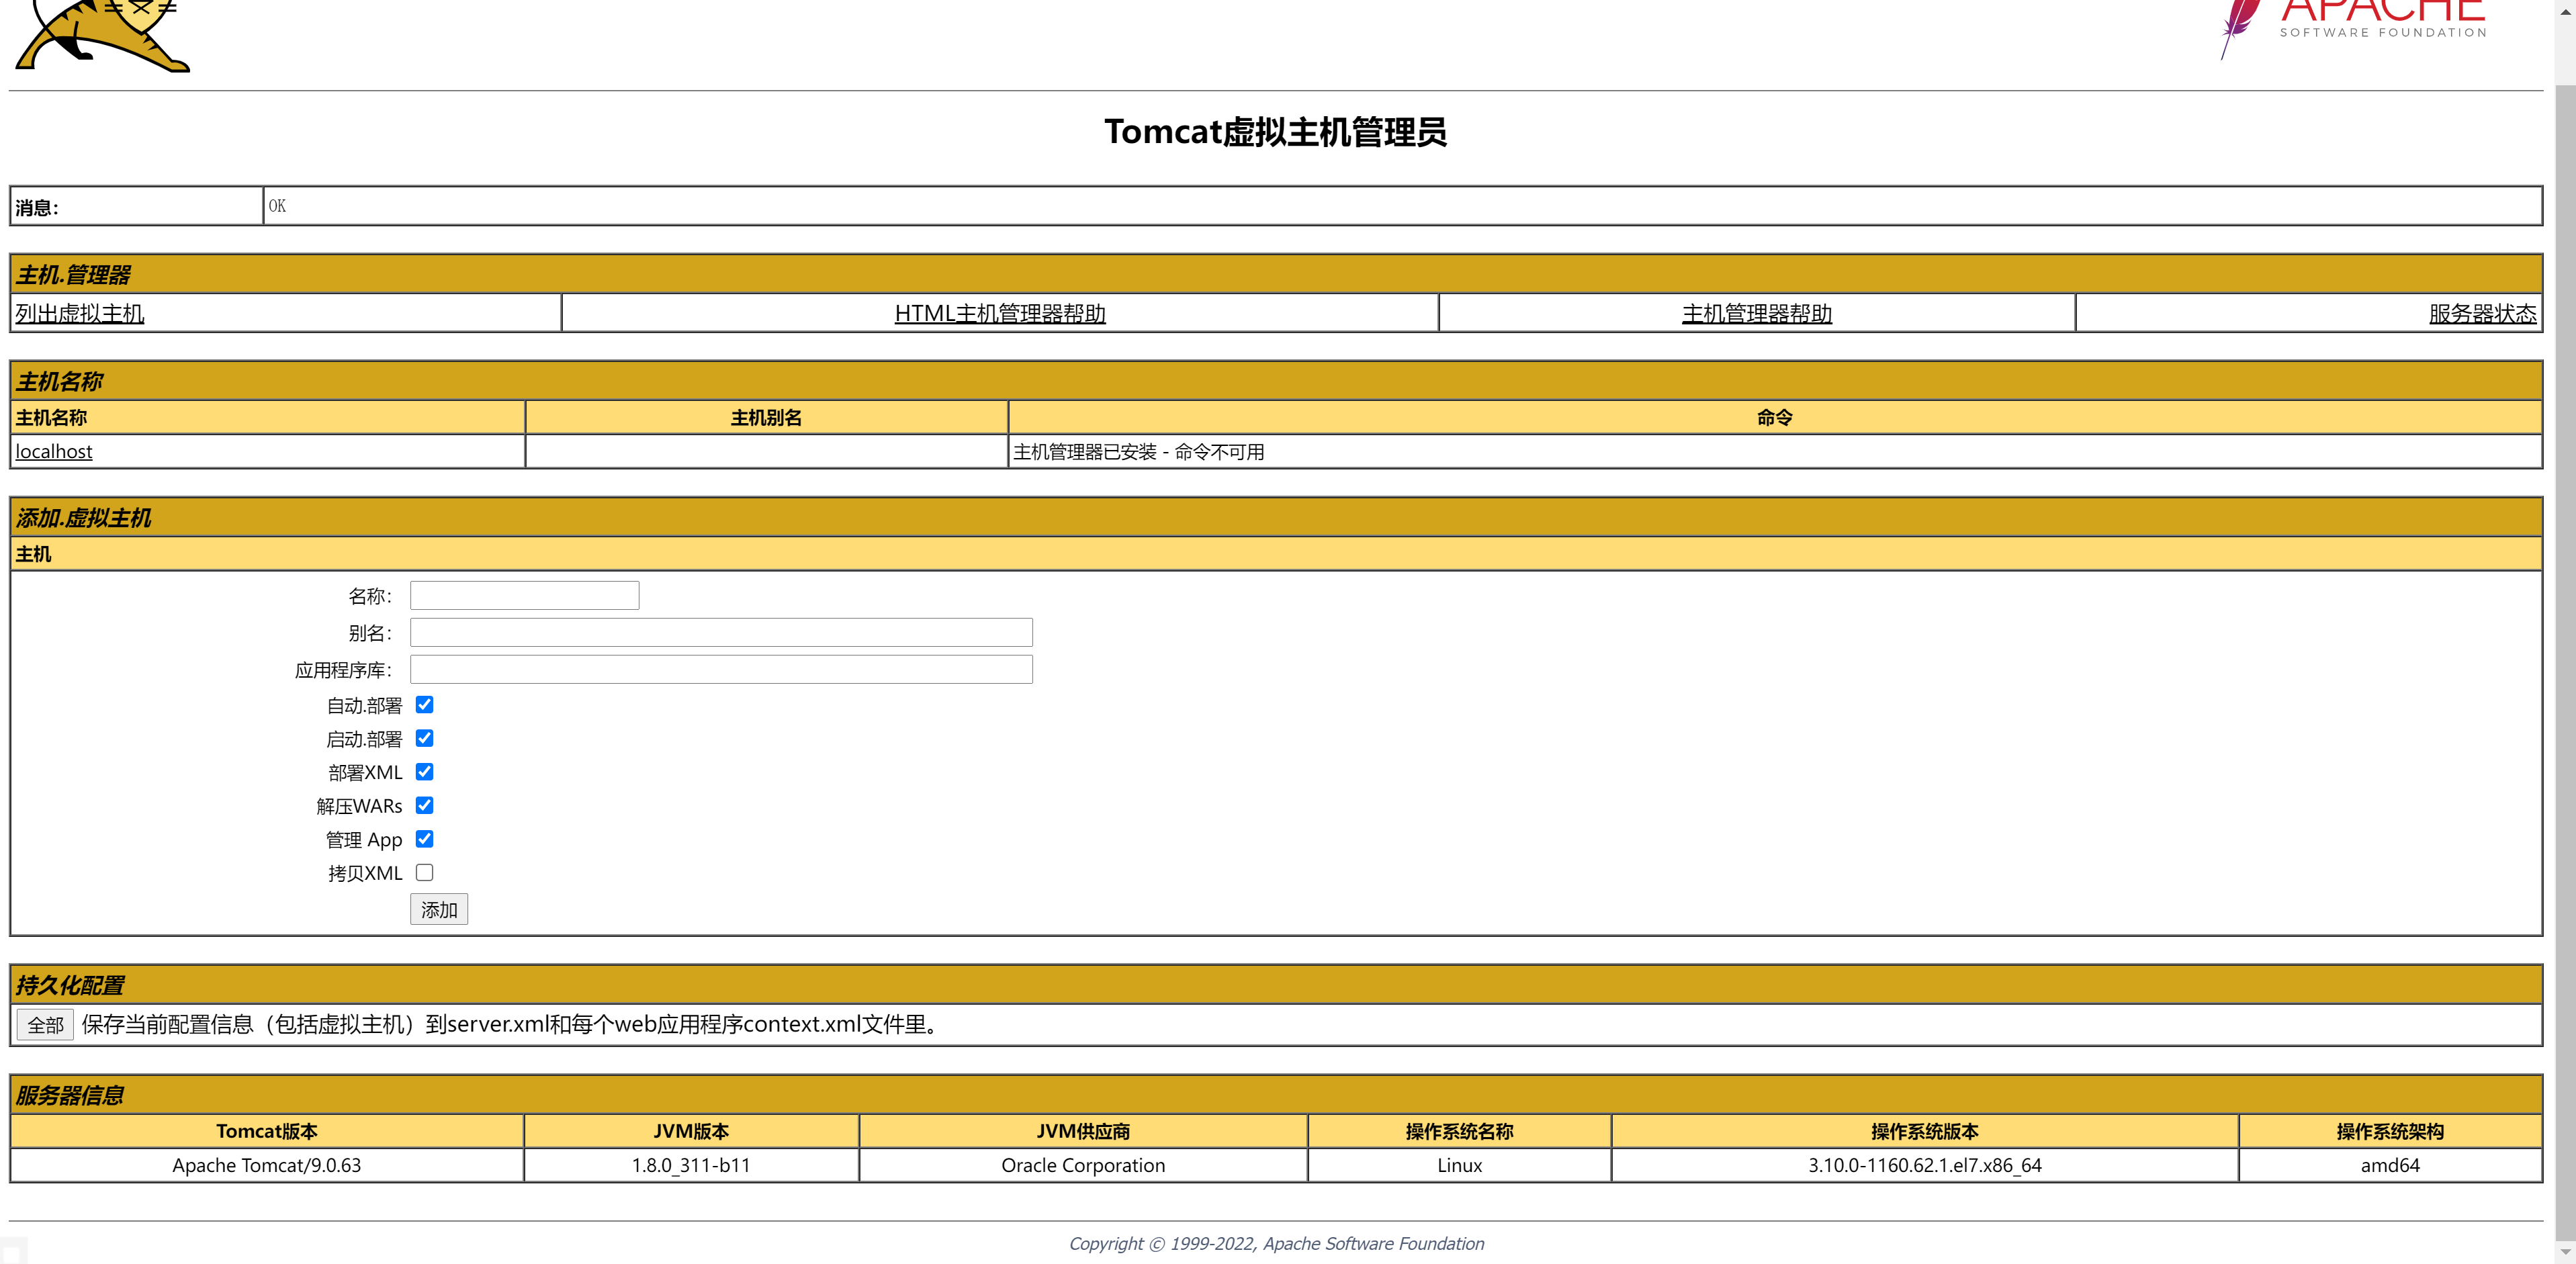This screenshot has height=1264, width=2576.
Task: Click the 主机管理器已安装 - 命令不可用 text
Action: pos(1139,452)
